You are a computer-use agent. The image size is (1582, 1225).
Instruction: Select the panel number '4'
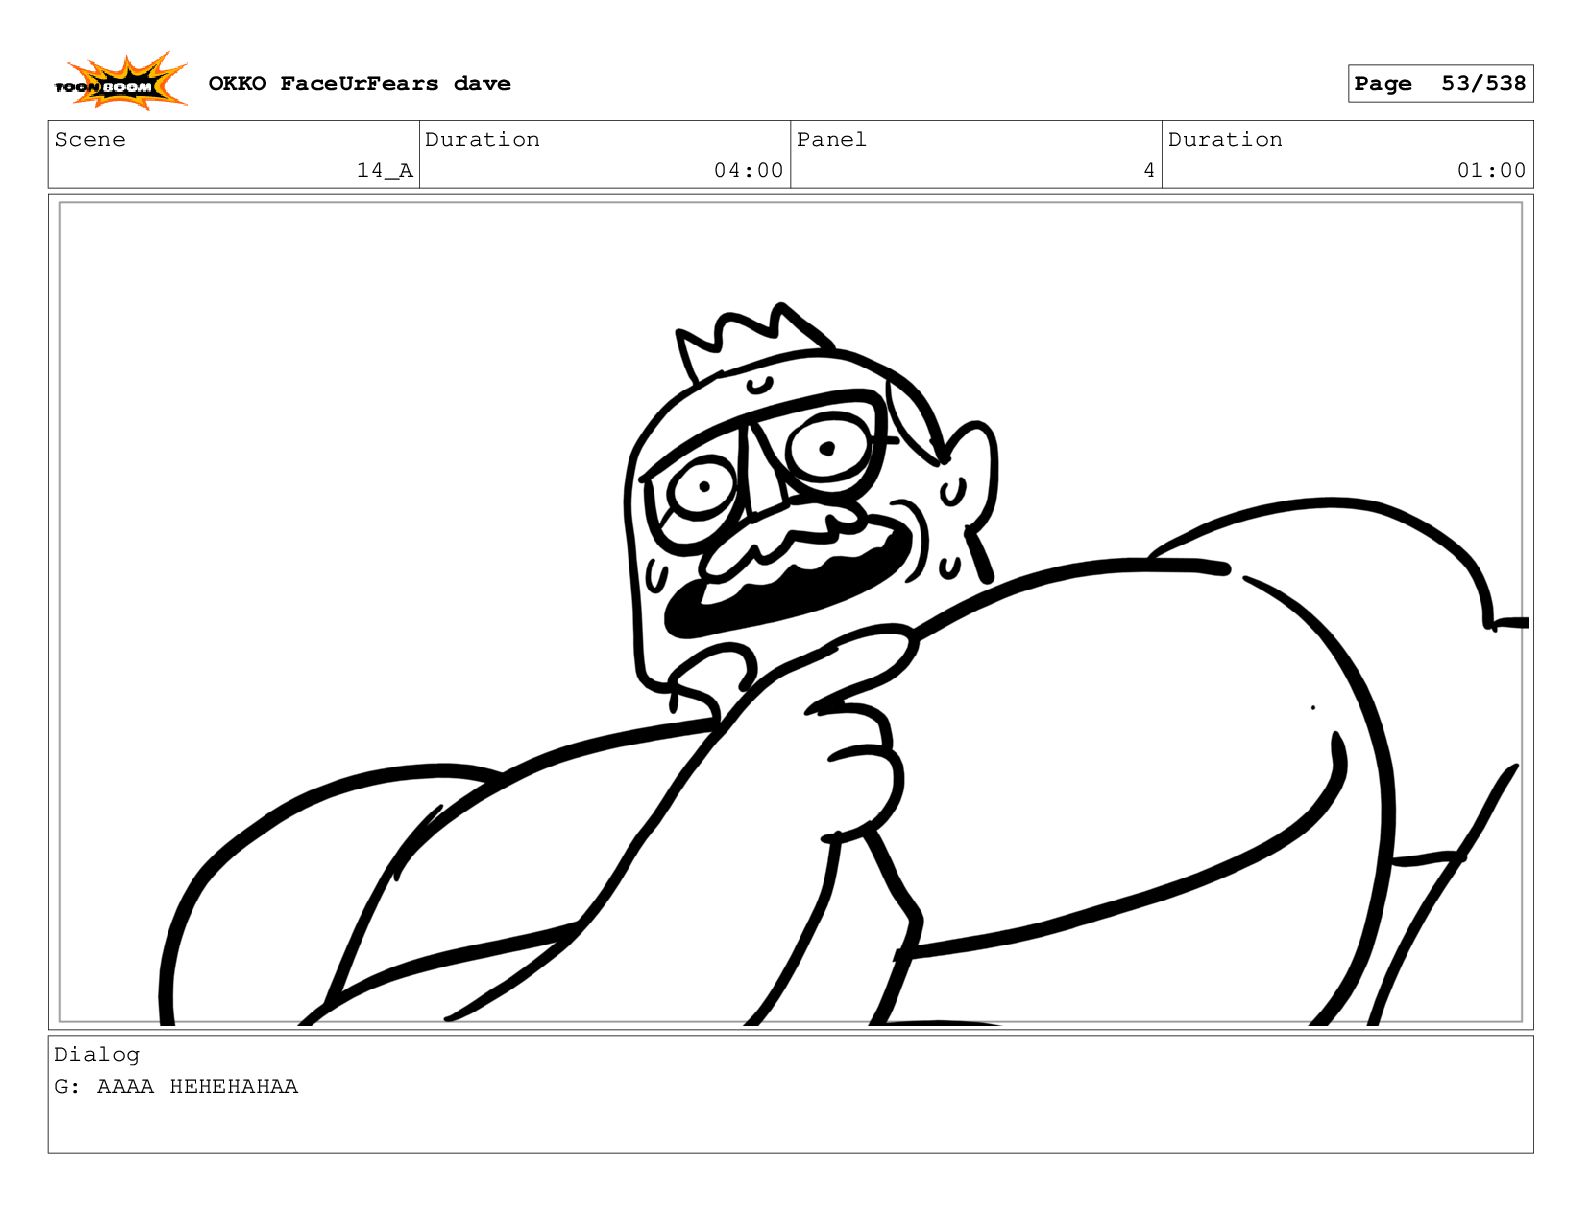tap(1149, 171)
